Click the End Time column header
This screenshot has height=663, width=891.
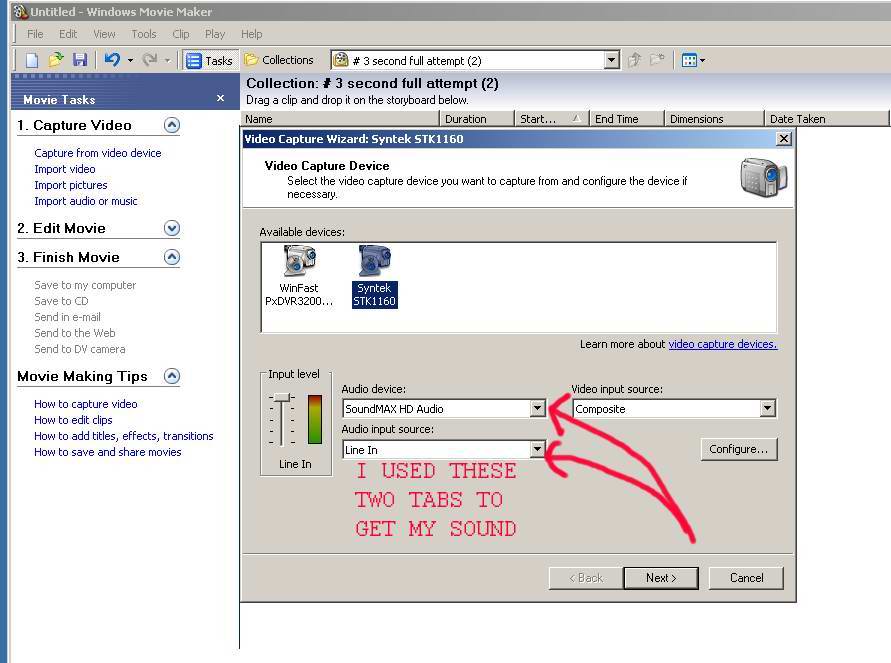626,119
